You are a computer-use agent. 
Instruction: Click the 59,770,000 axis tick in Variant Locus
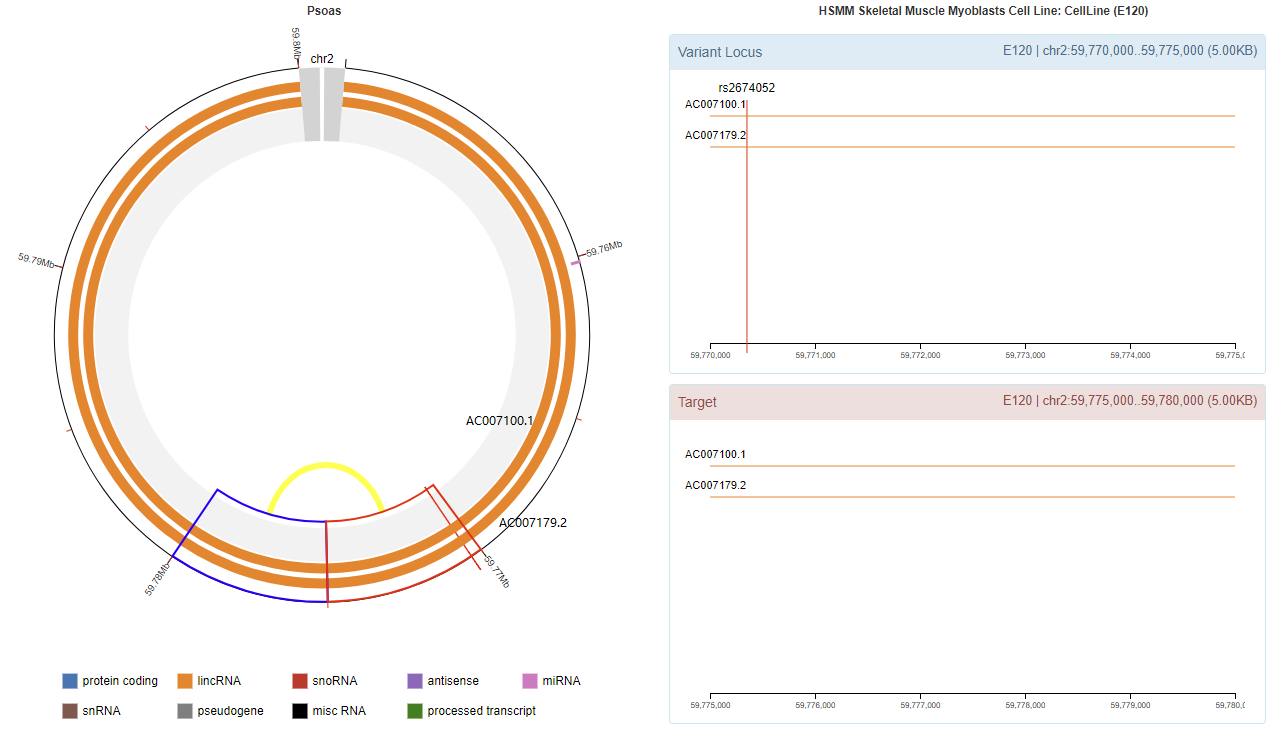[x=710, y=355]
